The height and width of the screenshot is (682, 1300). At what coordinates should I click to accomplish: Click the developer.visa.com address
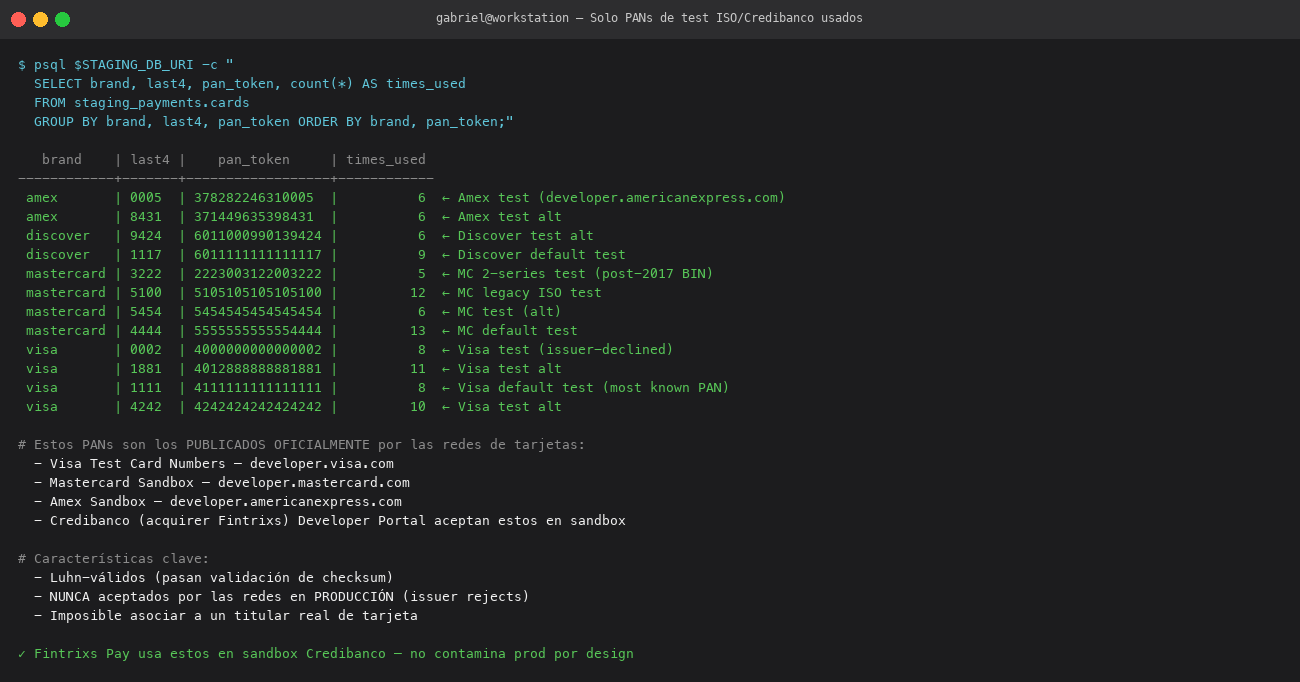tap(322, 464)
